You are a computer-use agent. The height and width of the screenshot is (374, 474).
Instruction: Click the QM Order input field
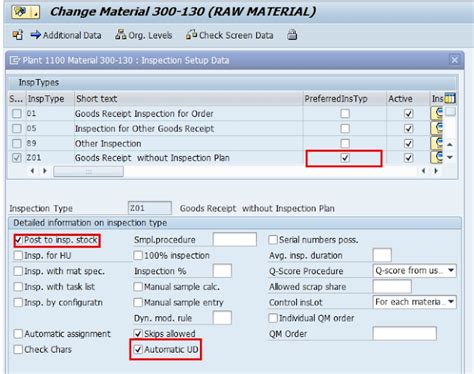coord(405,333)
